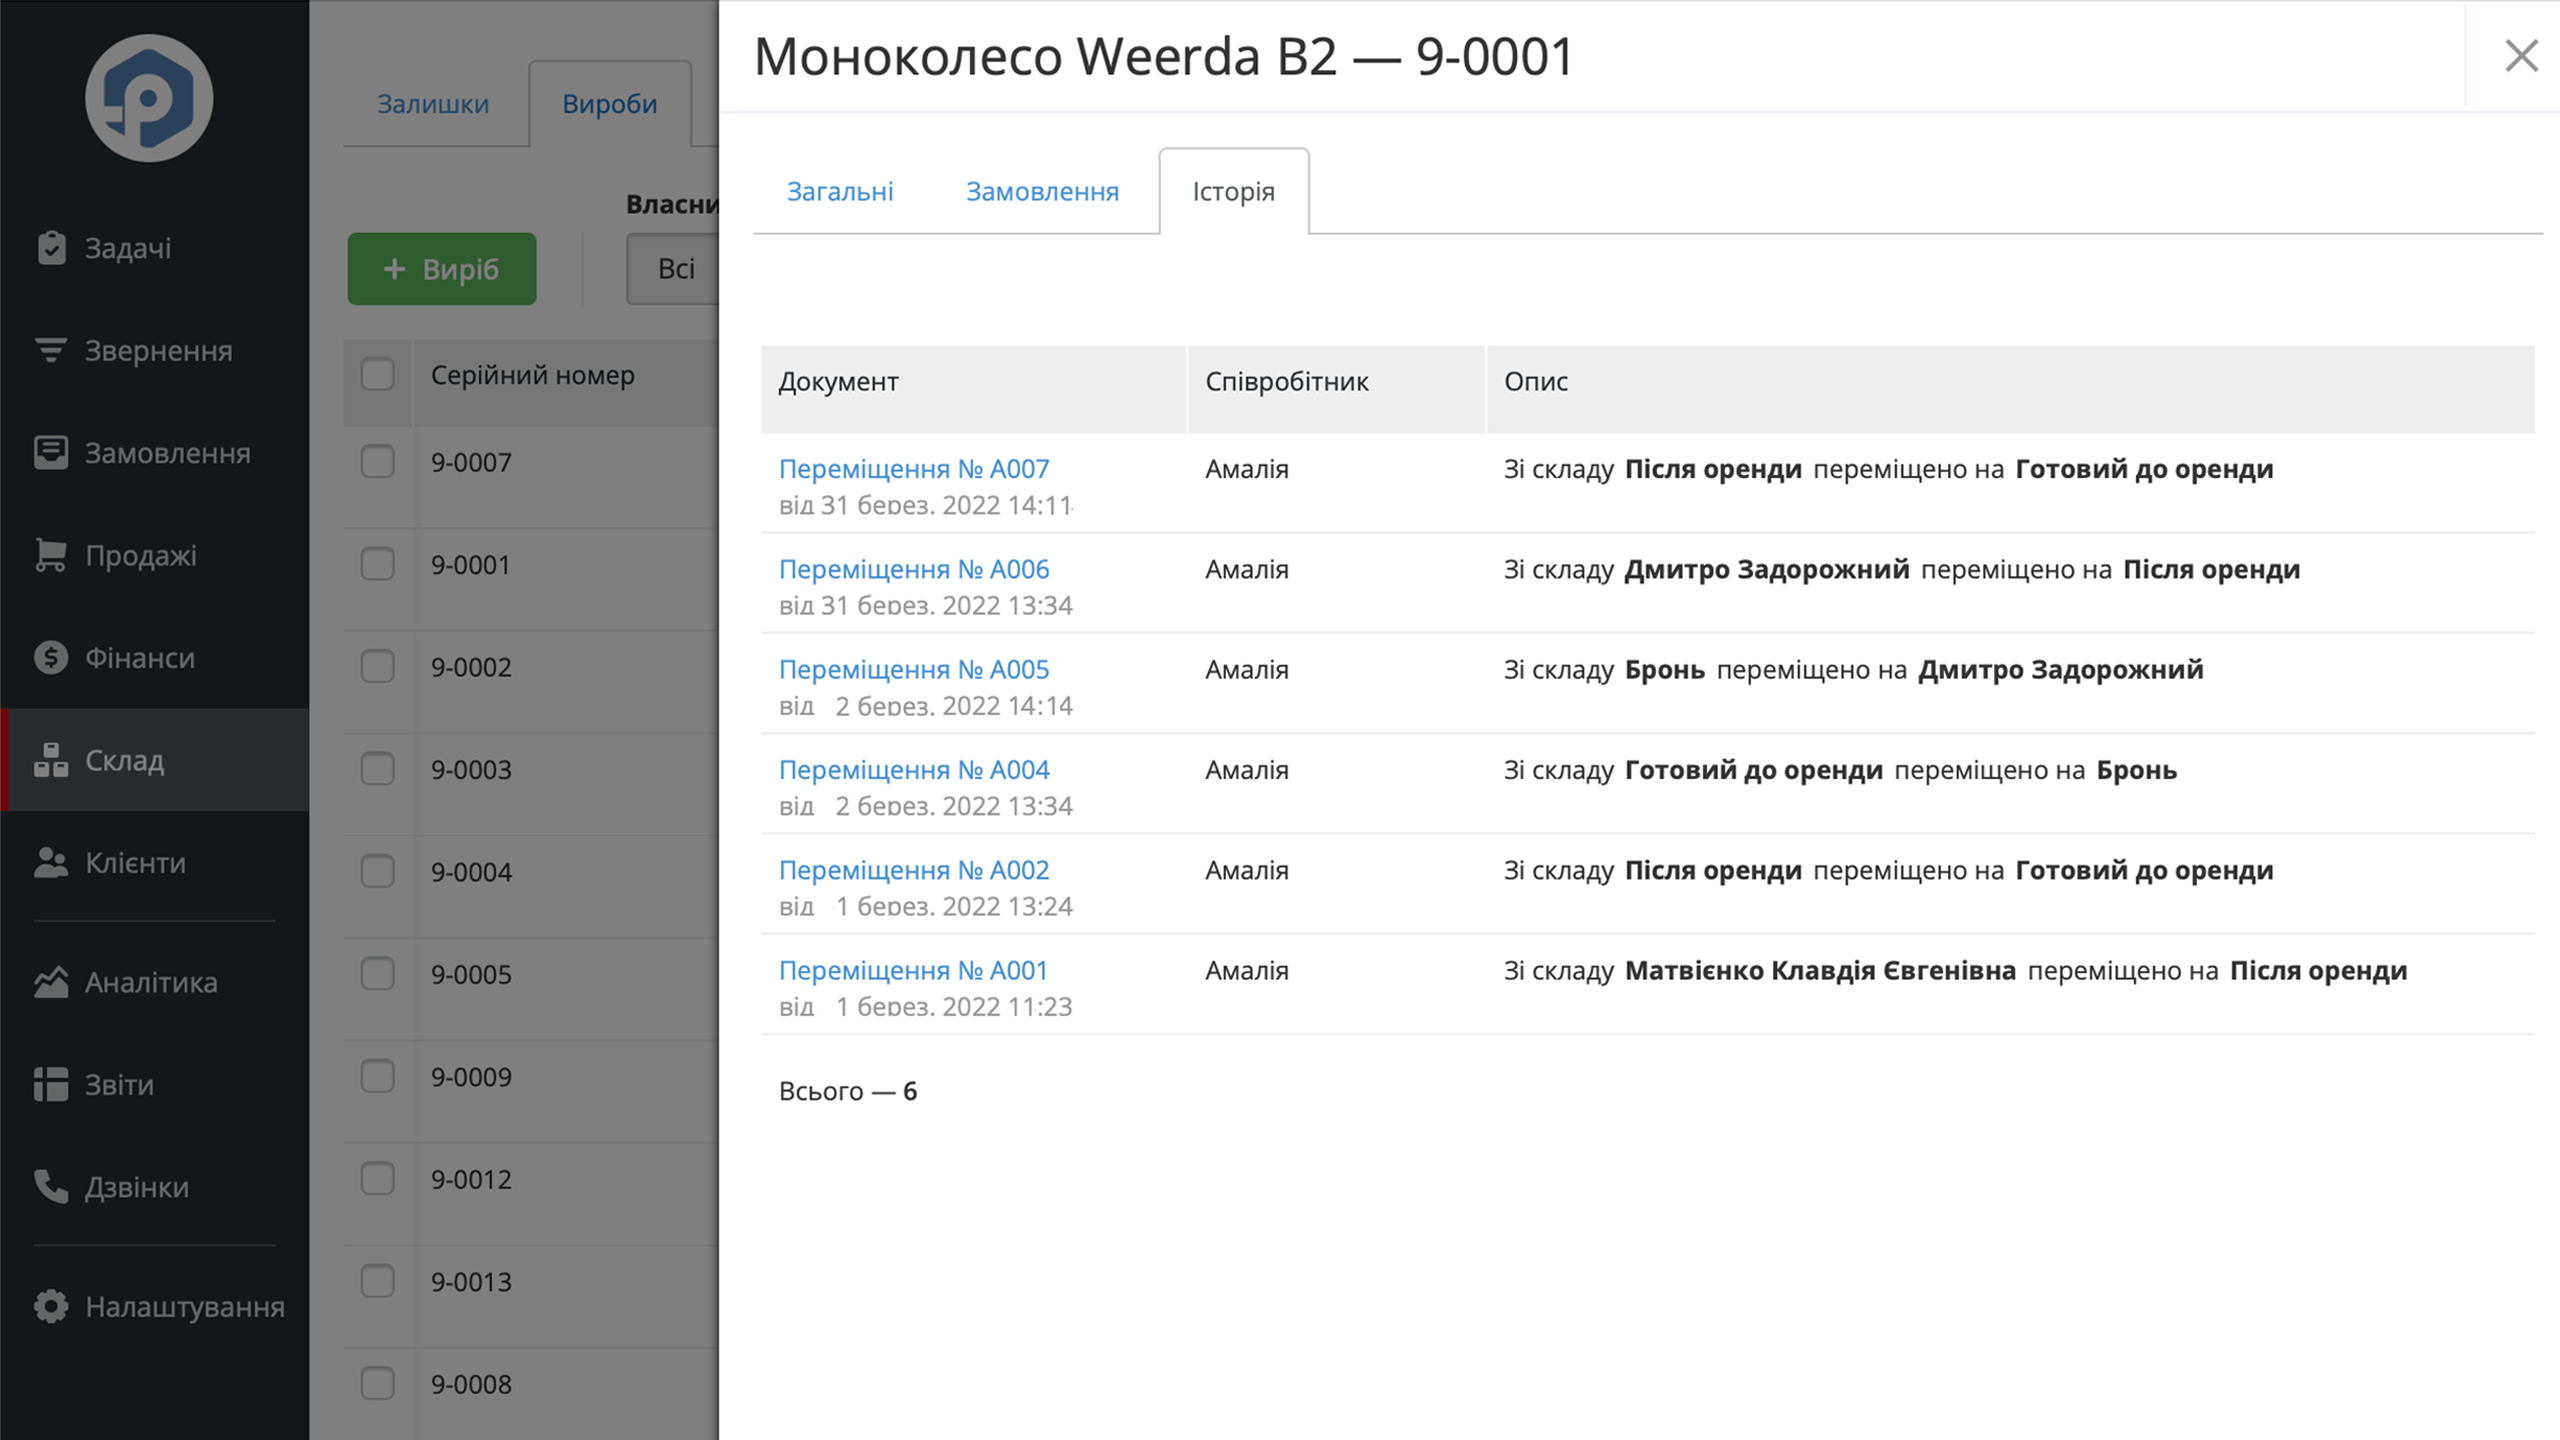This screenshot has width=2560, height=1440.
Task: Click the Звіти table icon
Action: 51,1084
